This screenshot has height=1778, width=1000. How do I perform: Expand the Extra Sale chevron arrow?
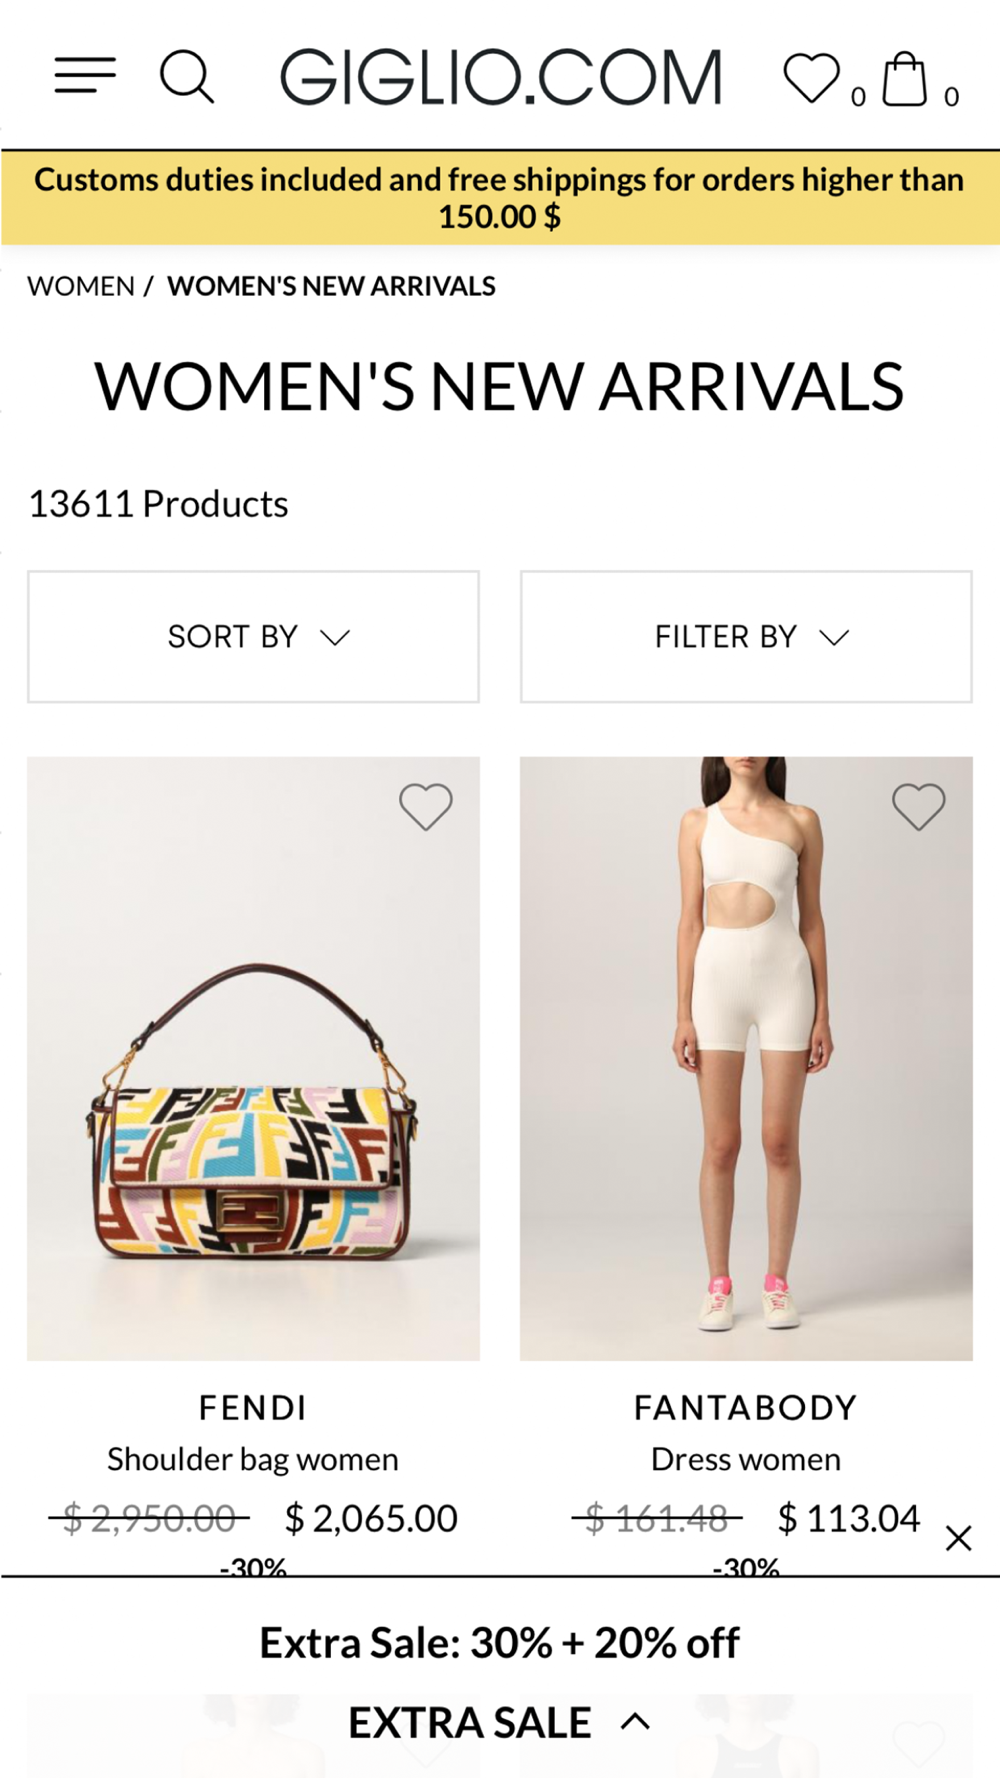tap(636, 1721)
